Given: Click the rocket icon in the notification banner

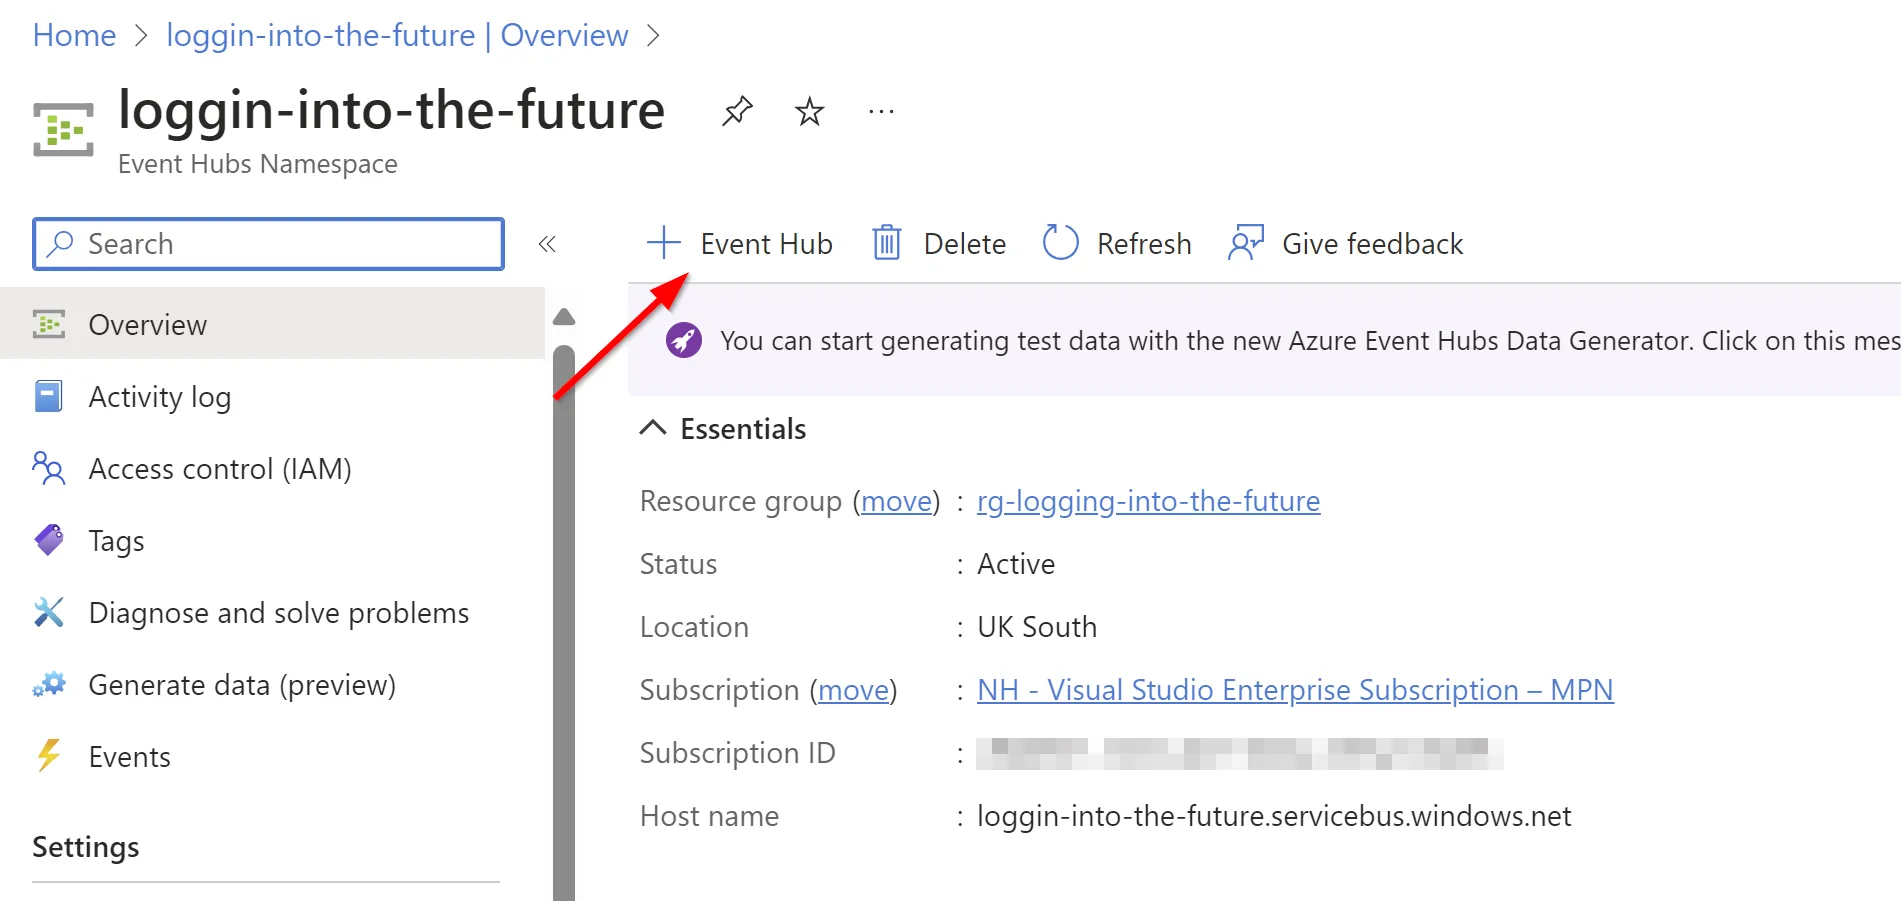Looking at the screenshot, I should (x=684, y=341).
